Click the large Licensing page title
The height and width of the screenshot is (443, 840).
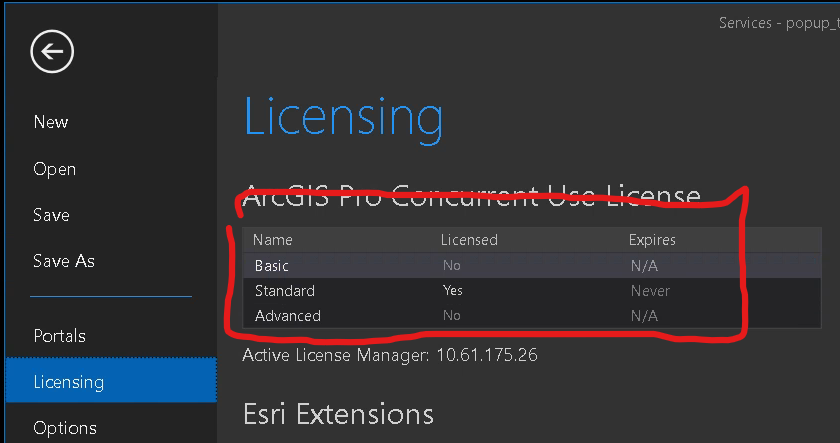click(343, 118)
